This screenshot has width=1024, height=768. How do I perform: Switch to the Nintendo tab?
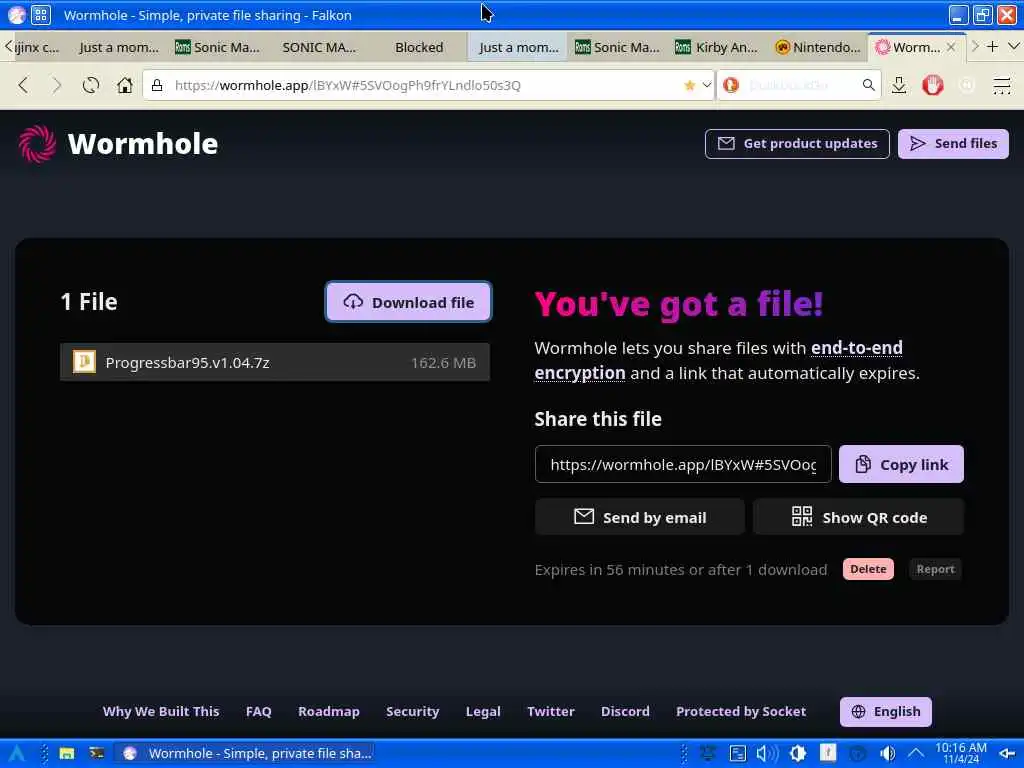click(x=818, y=47)
